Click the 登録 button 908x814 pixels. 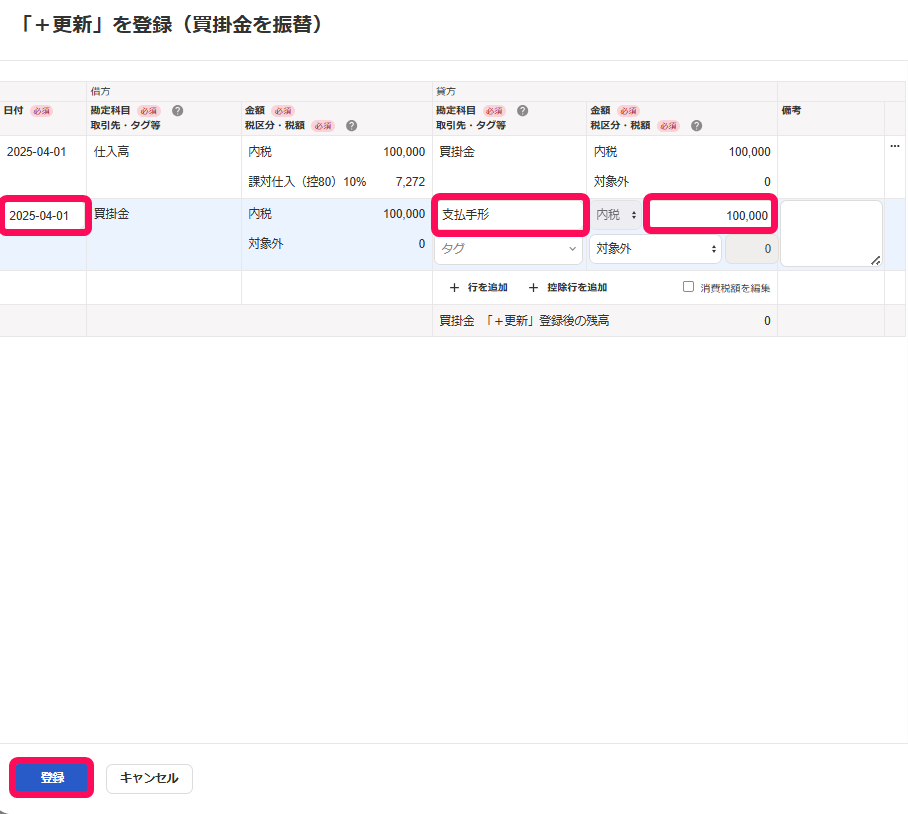52,778
